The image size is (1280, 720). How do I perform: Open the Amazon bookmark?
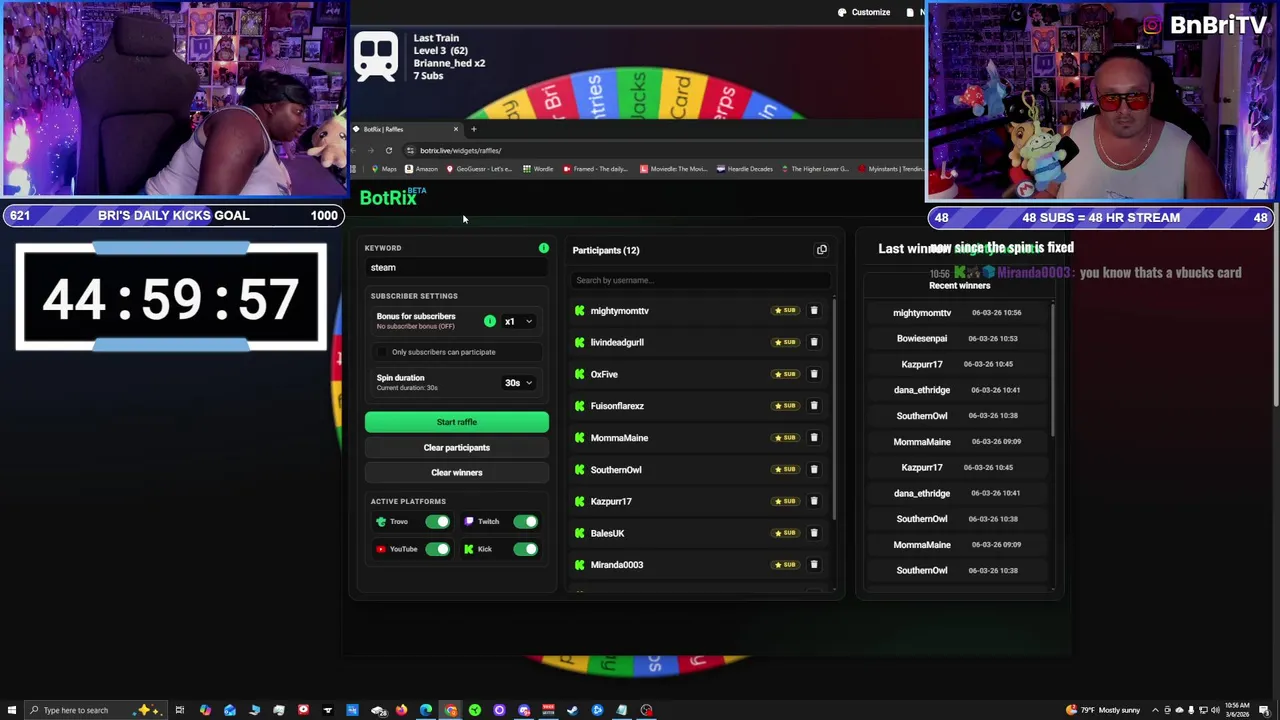click(421, 169)
